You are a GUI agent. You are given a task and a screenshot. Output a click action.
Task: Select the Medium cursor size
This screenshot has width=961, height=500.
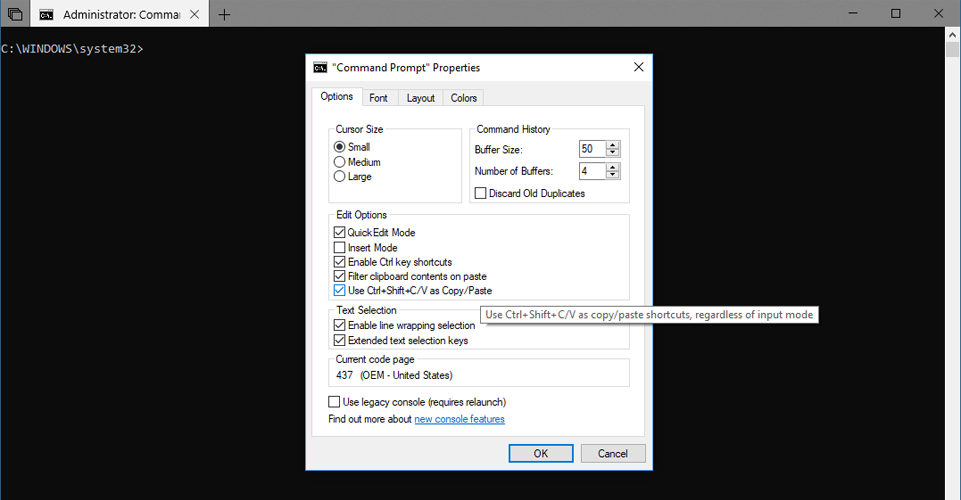[x=340, y=162]
